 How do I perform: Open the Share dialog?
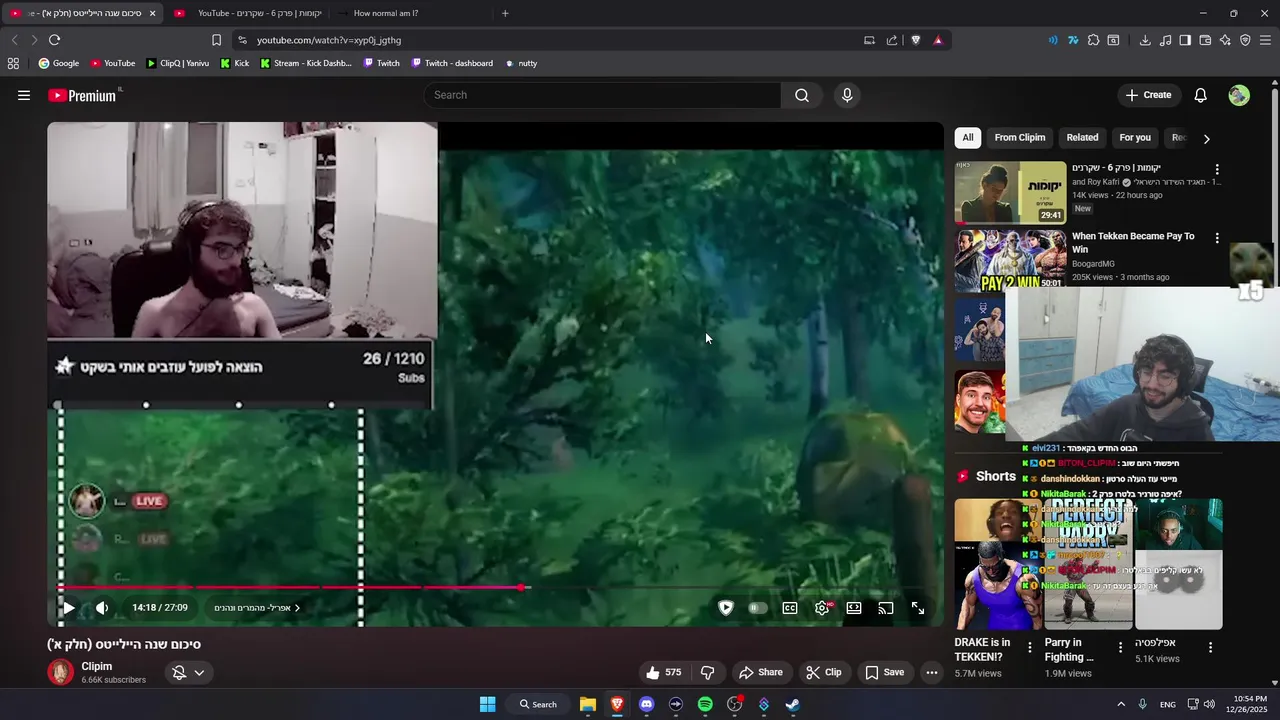pyautogui.click(x=760, y=672)
